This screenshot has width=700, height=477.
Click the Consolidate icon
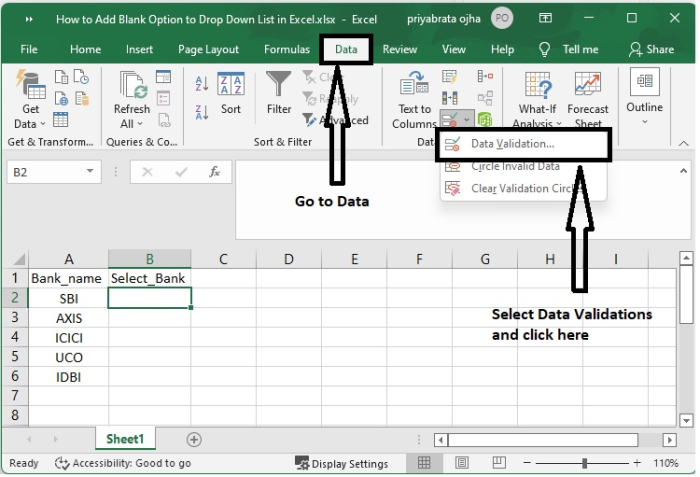485,76
